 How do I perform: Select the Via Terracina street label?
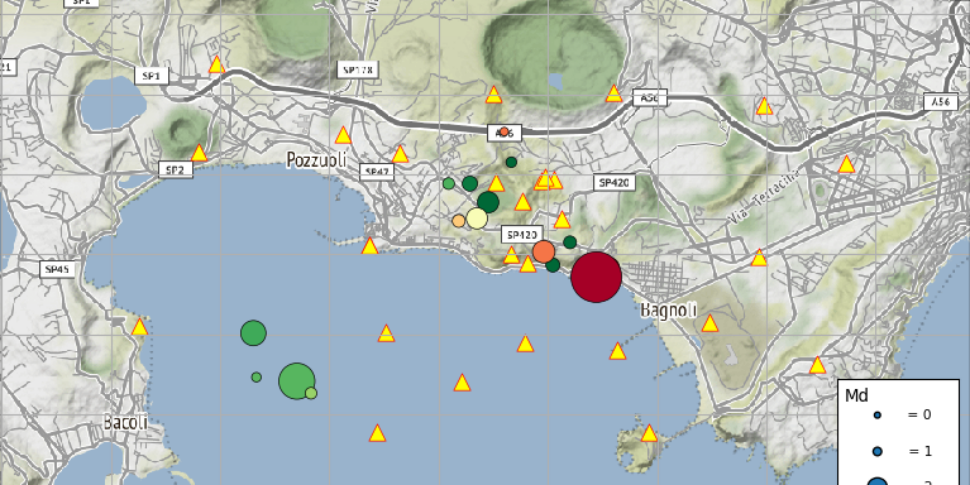(x=766, y=196)
